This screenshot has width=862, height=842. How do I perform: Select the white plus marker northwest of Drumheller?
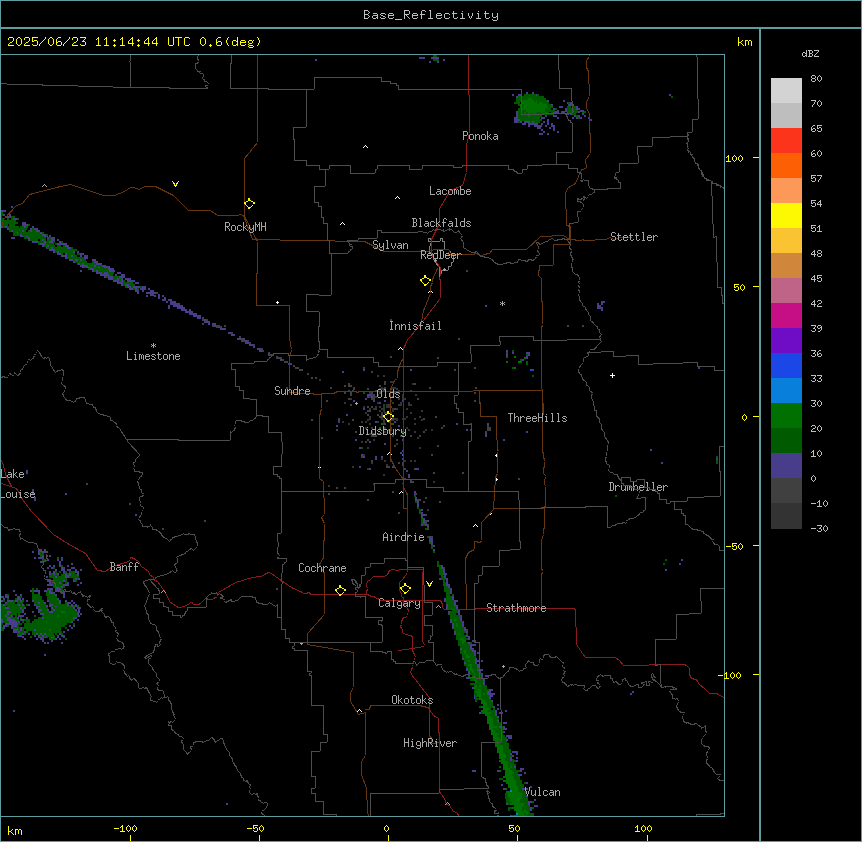tap(612, 375)
